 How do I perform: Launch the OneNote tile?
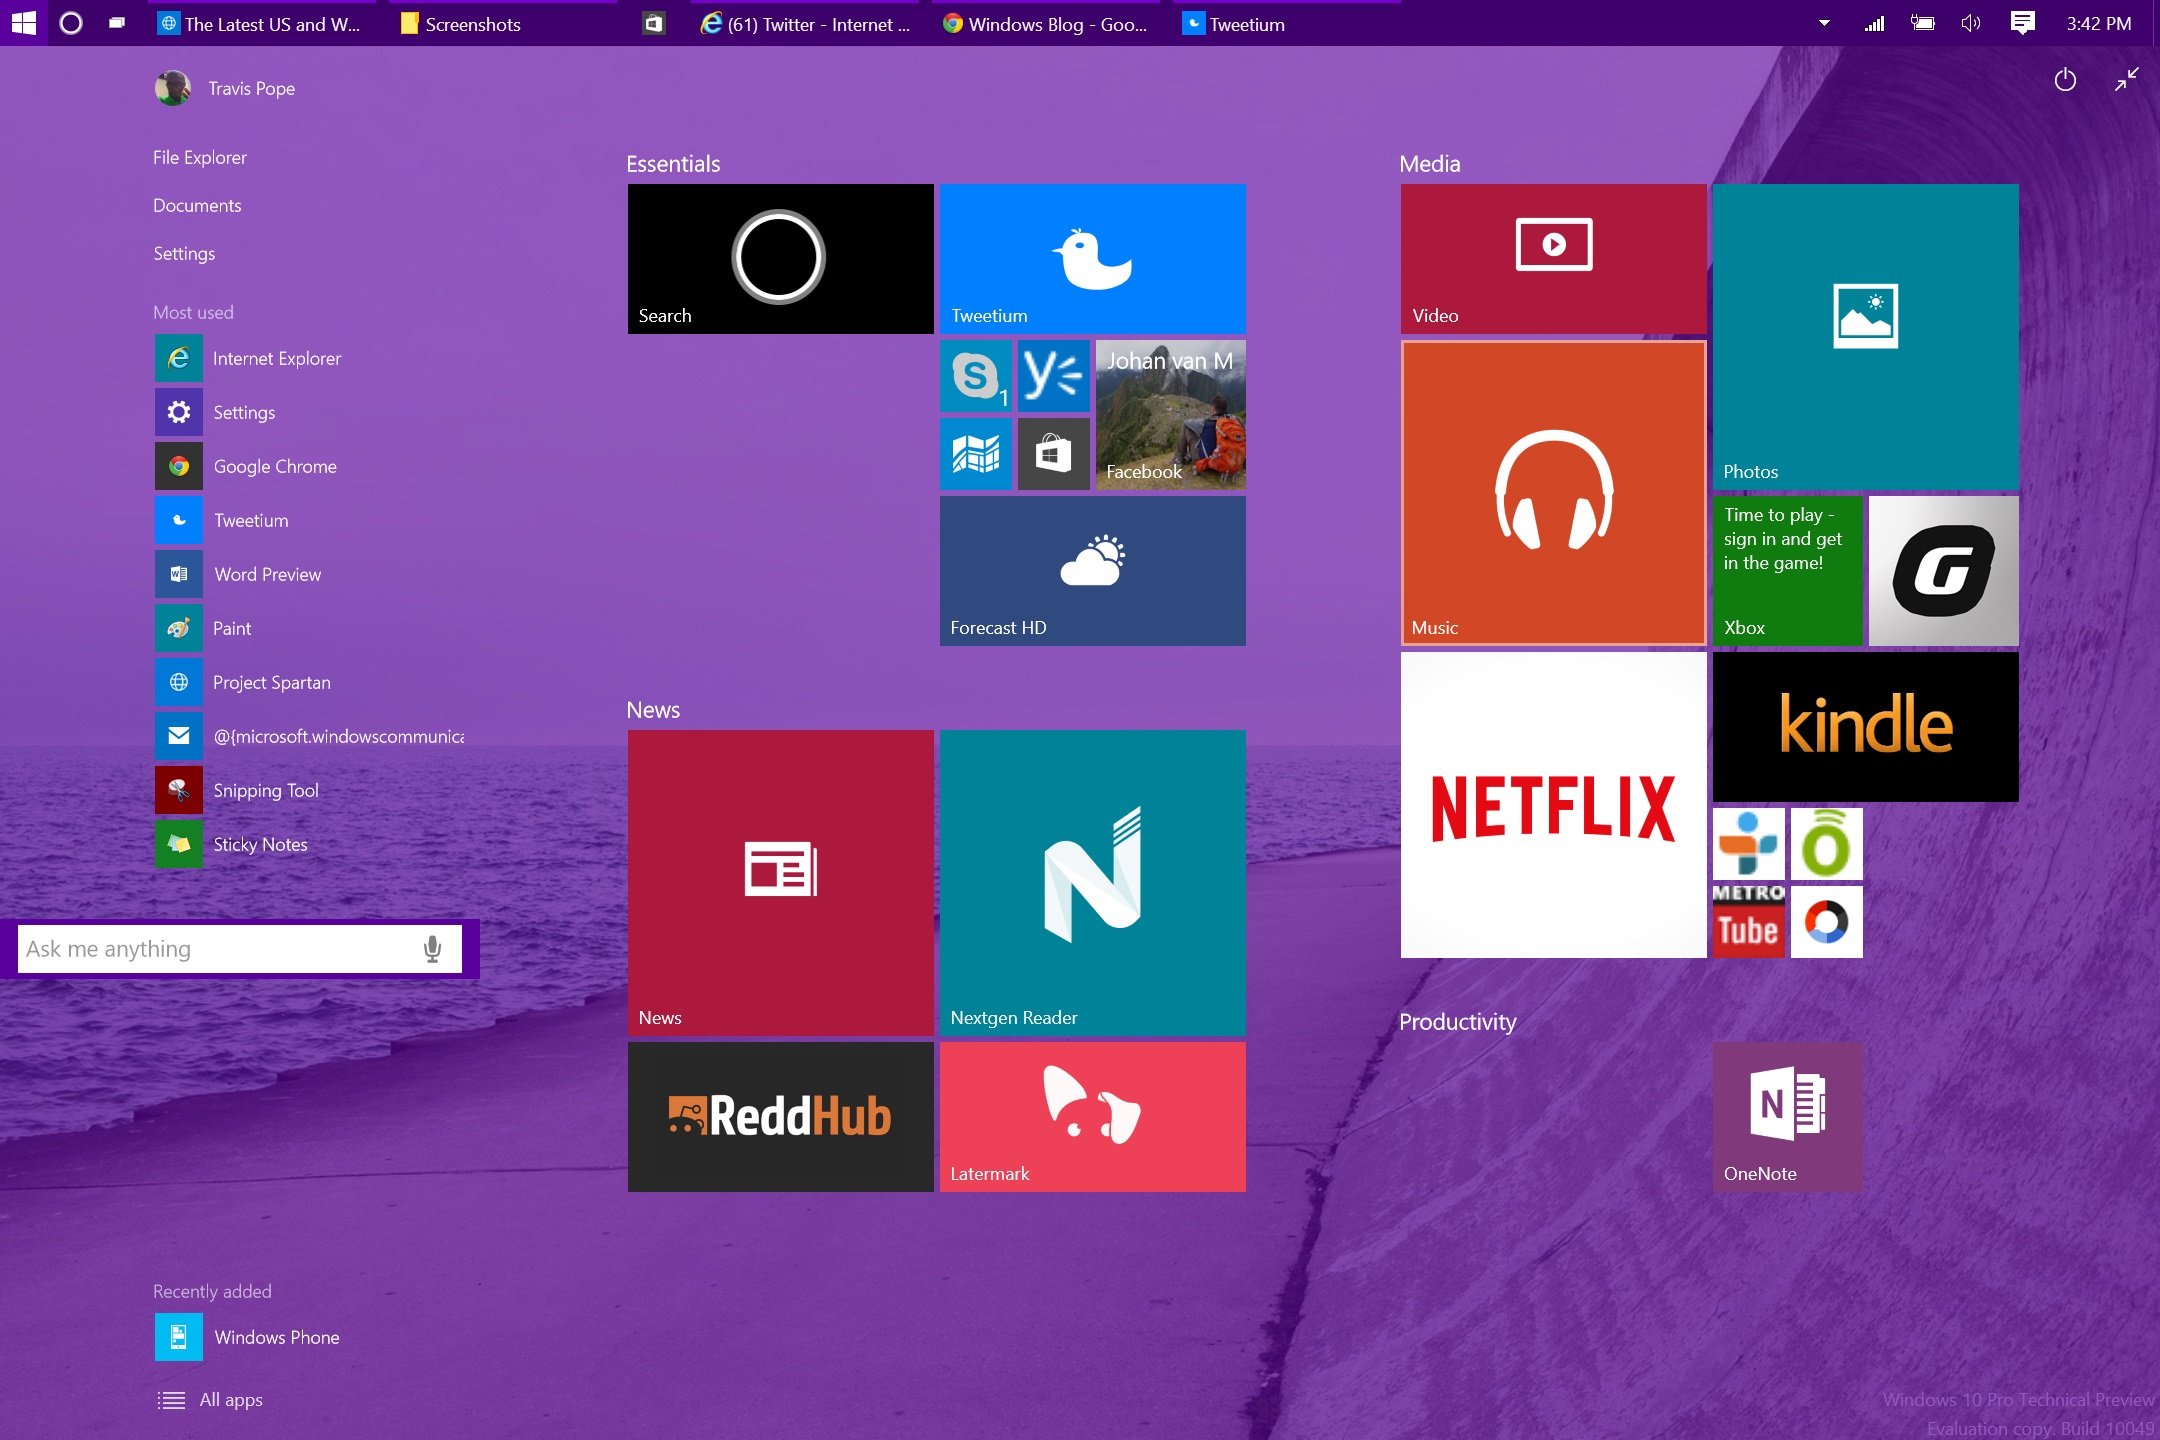1787,1117
